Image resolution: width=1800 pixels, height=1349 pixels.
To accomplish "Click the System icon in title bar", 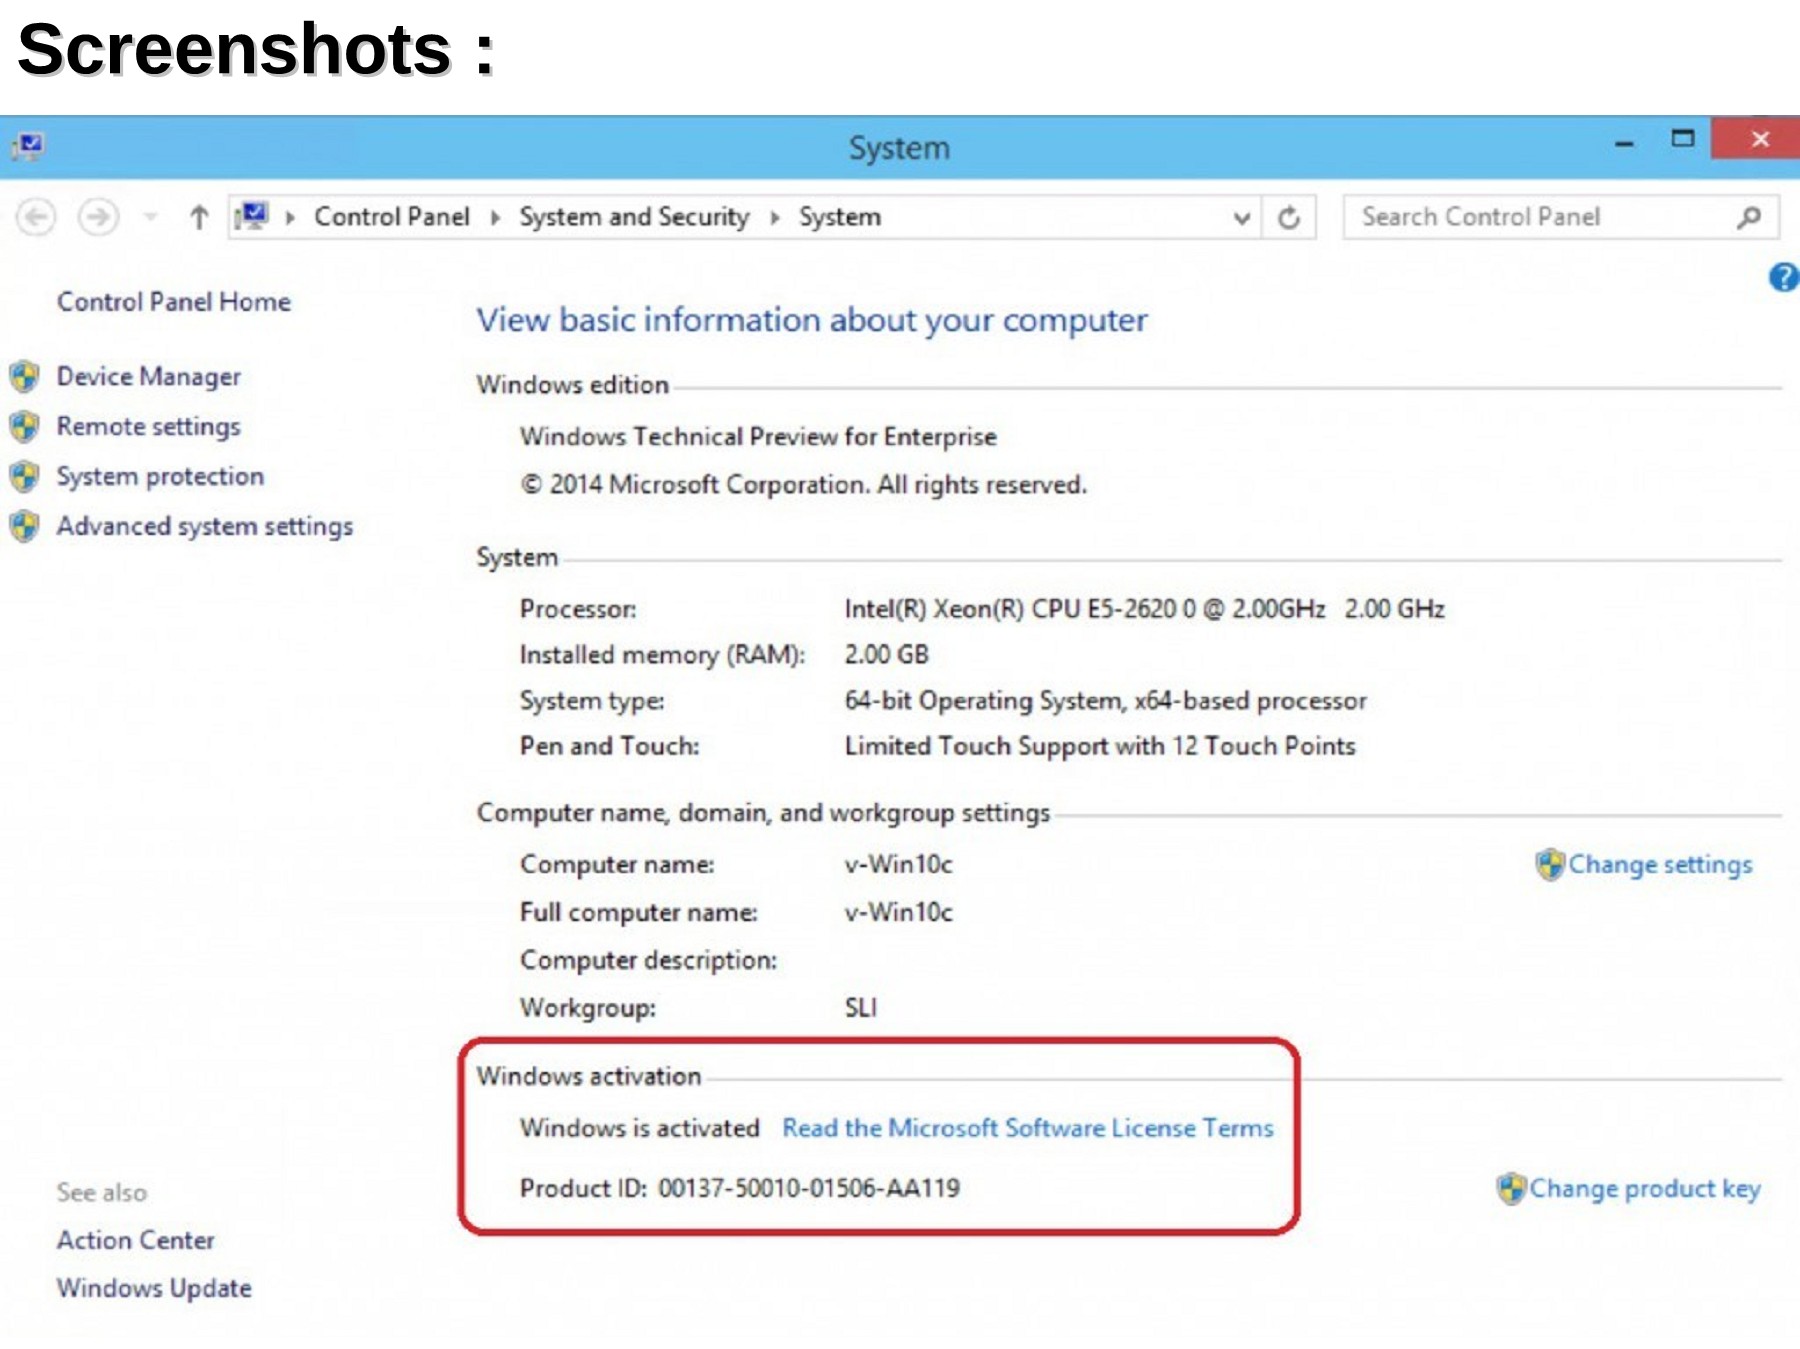I will coord(29,147).
